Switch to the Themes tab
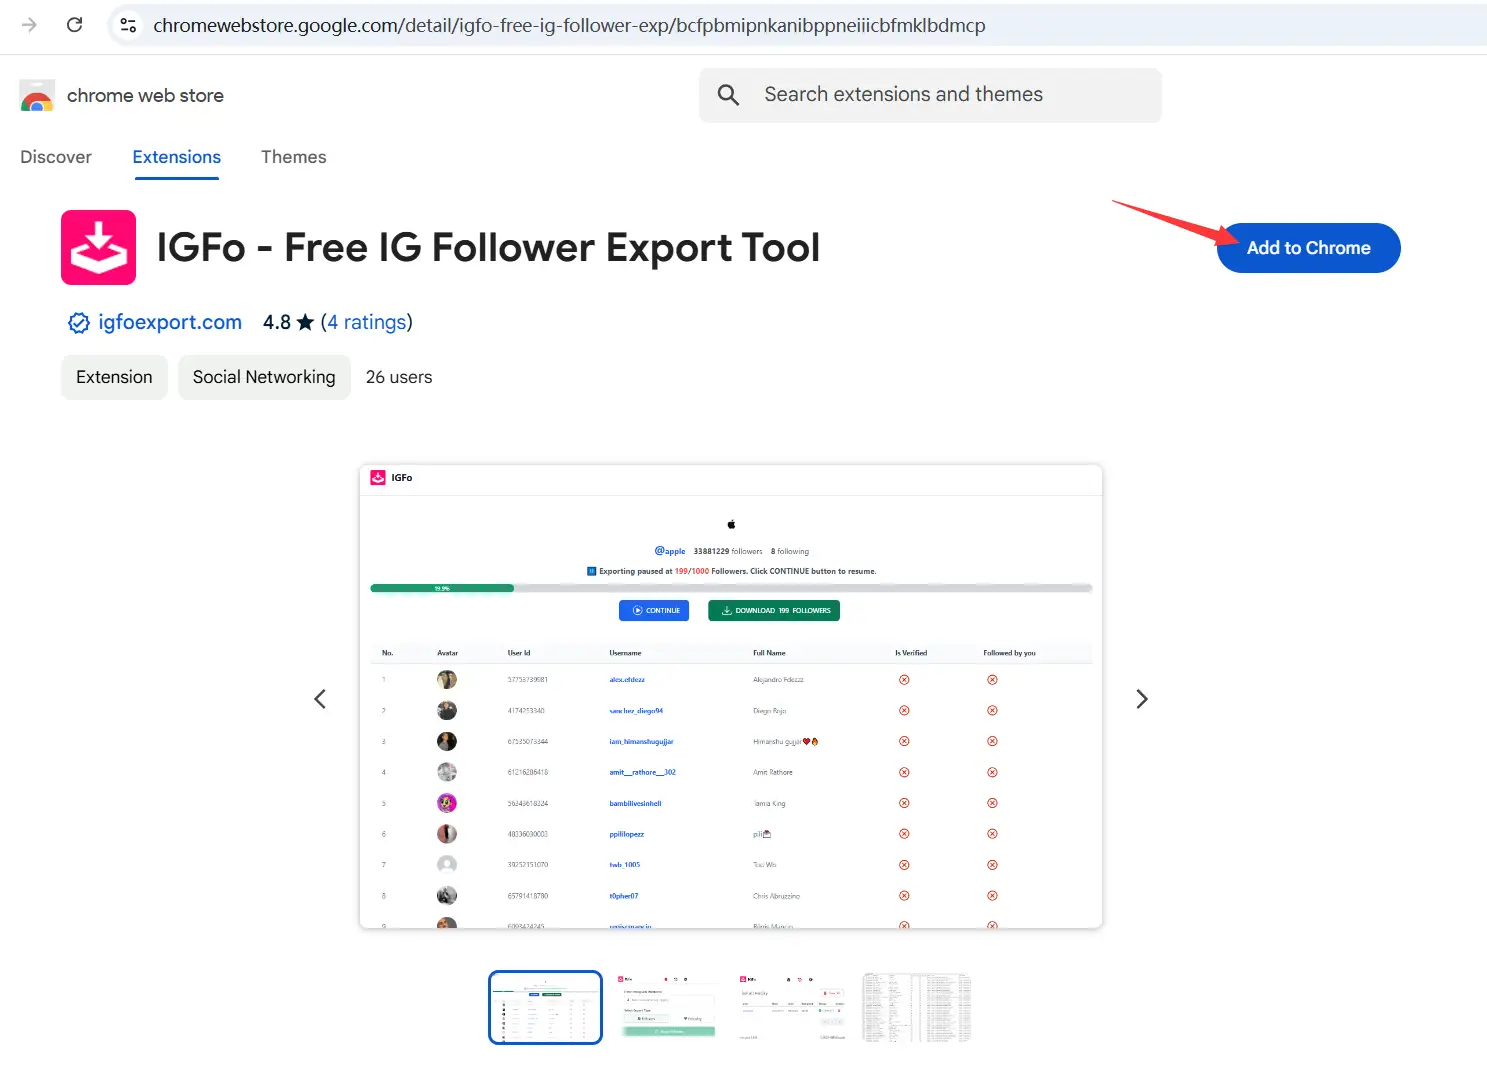Viewport: 1487px width, 1075px height. [294, 157]
